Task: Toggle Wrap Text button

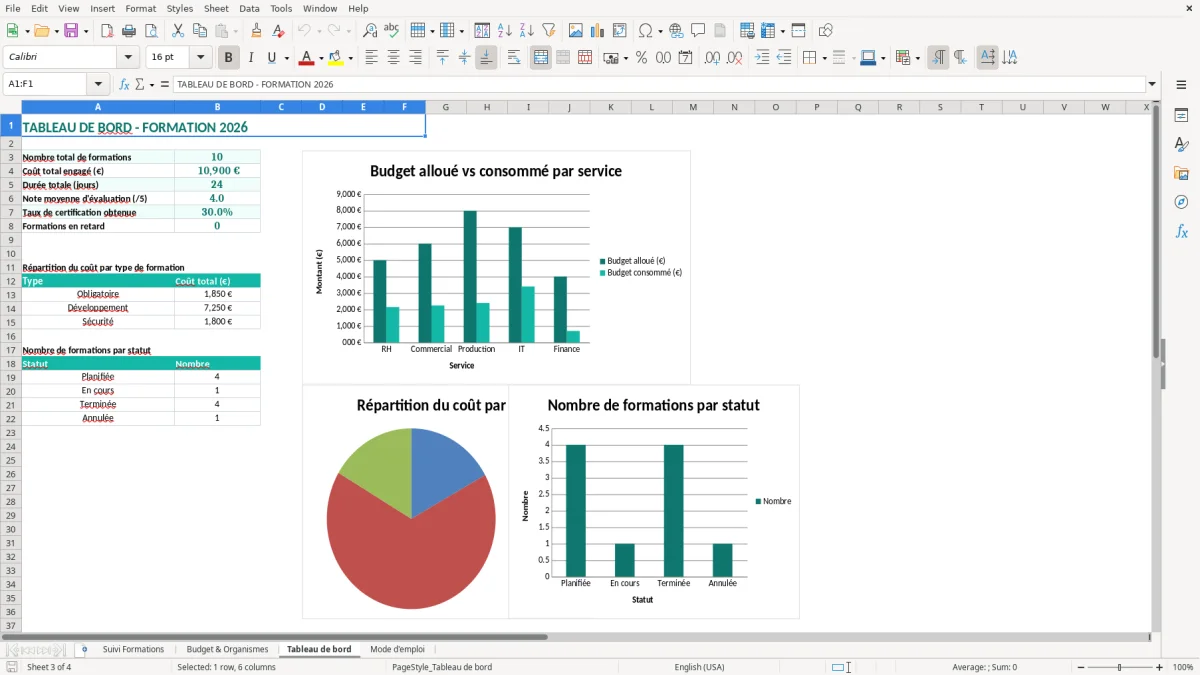Action: point(514,58)
